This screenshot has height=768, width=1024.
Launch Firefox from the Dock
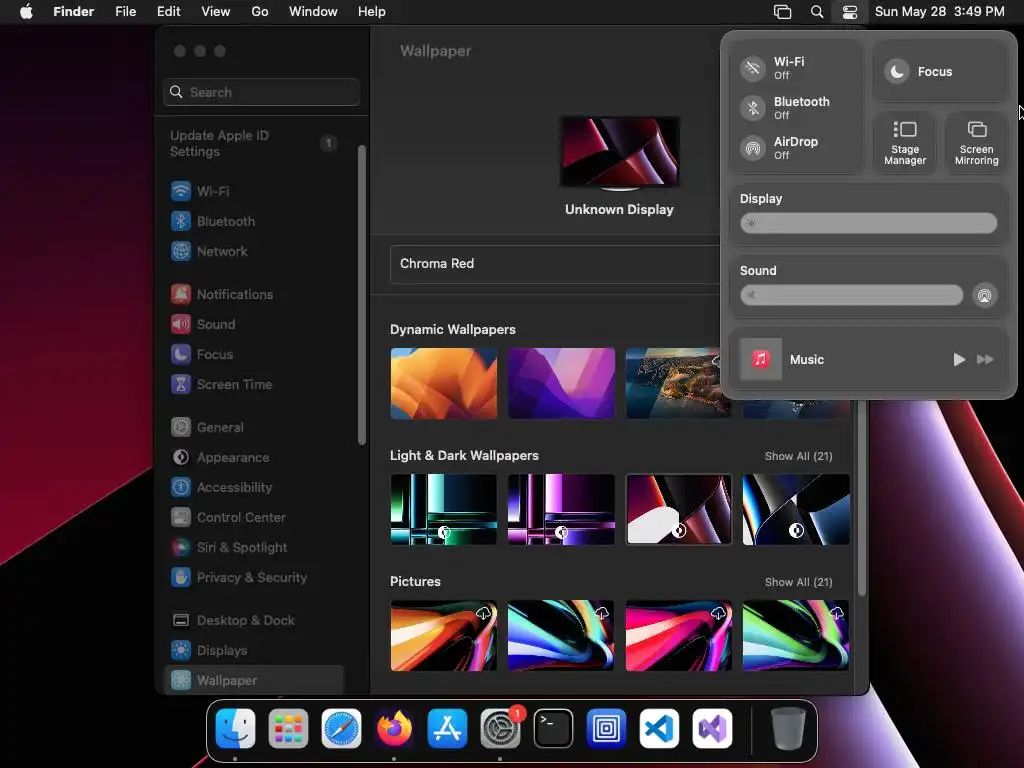point(394,728)
